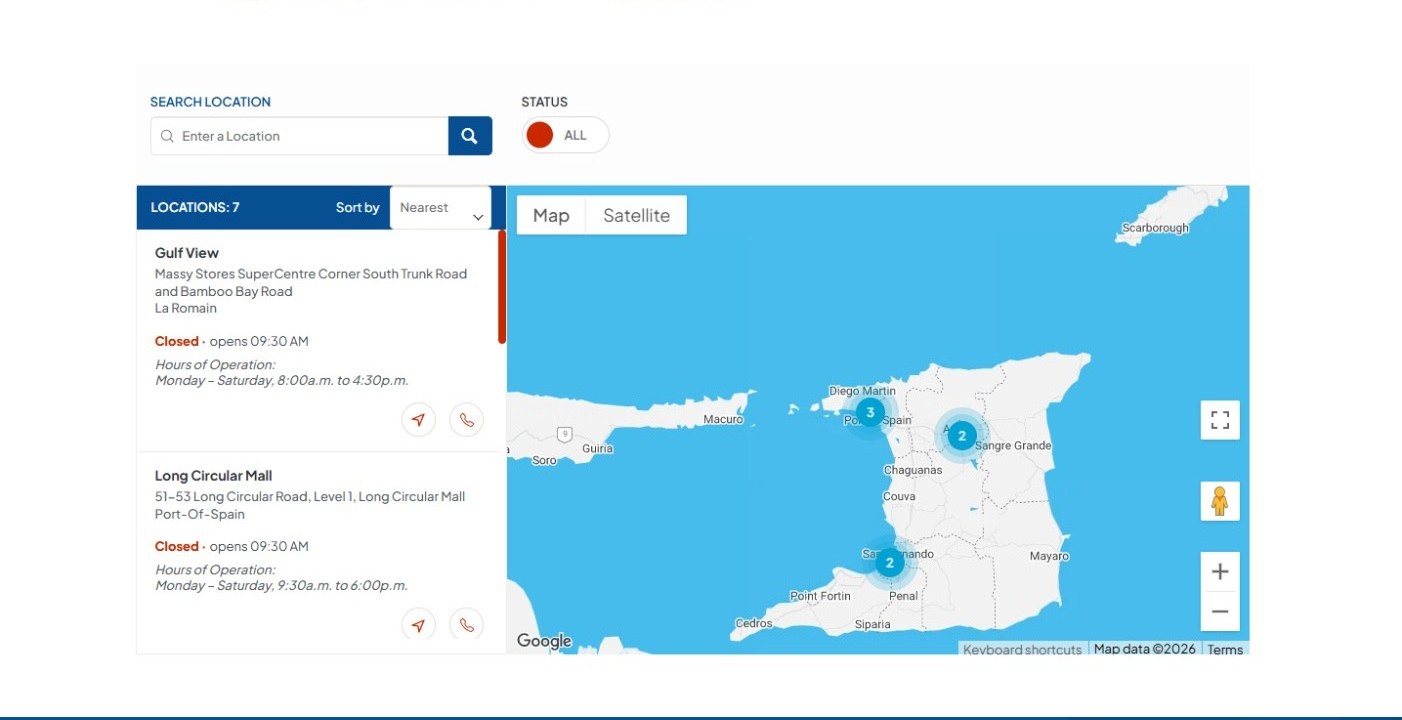Screen dimensions: 1402x720
Task: Click the red scrollbar in locations list
Action: click(x=502, y=287)
